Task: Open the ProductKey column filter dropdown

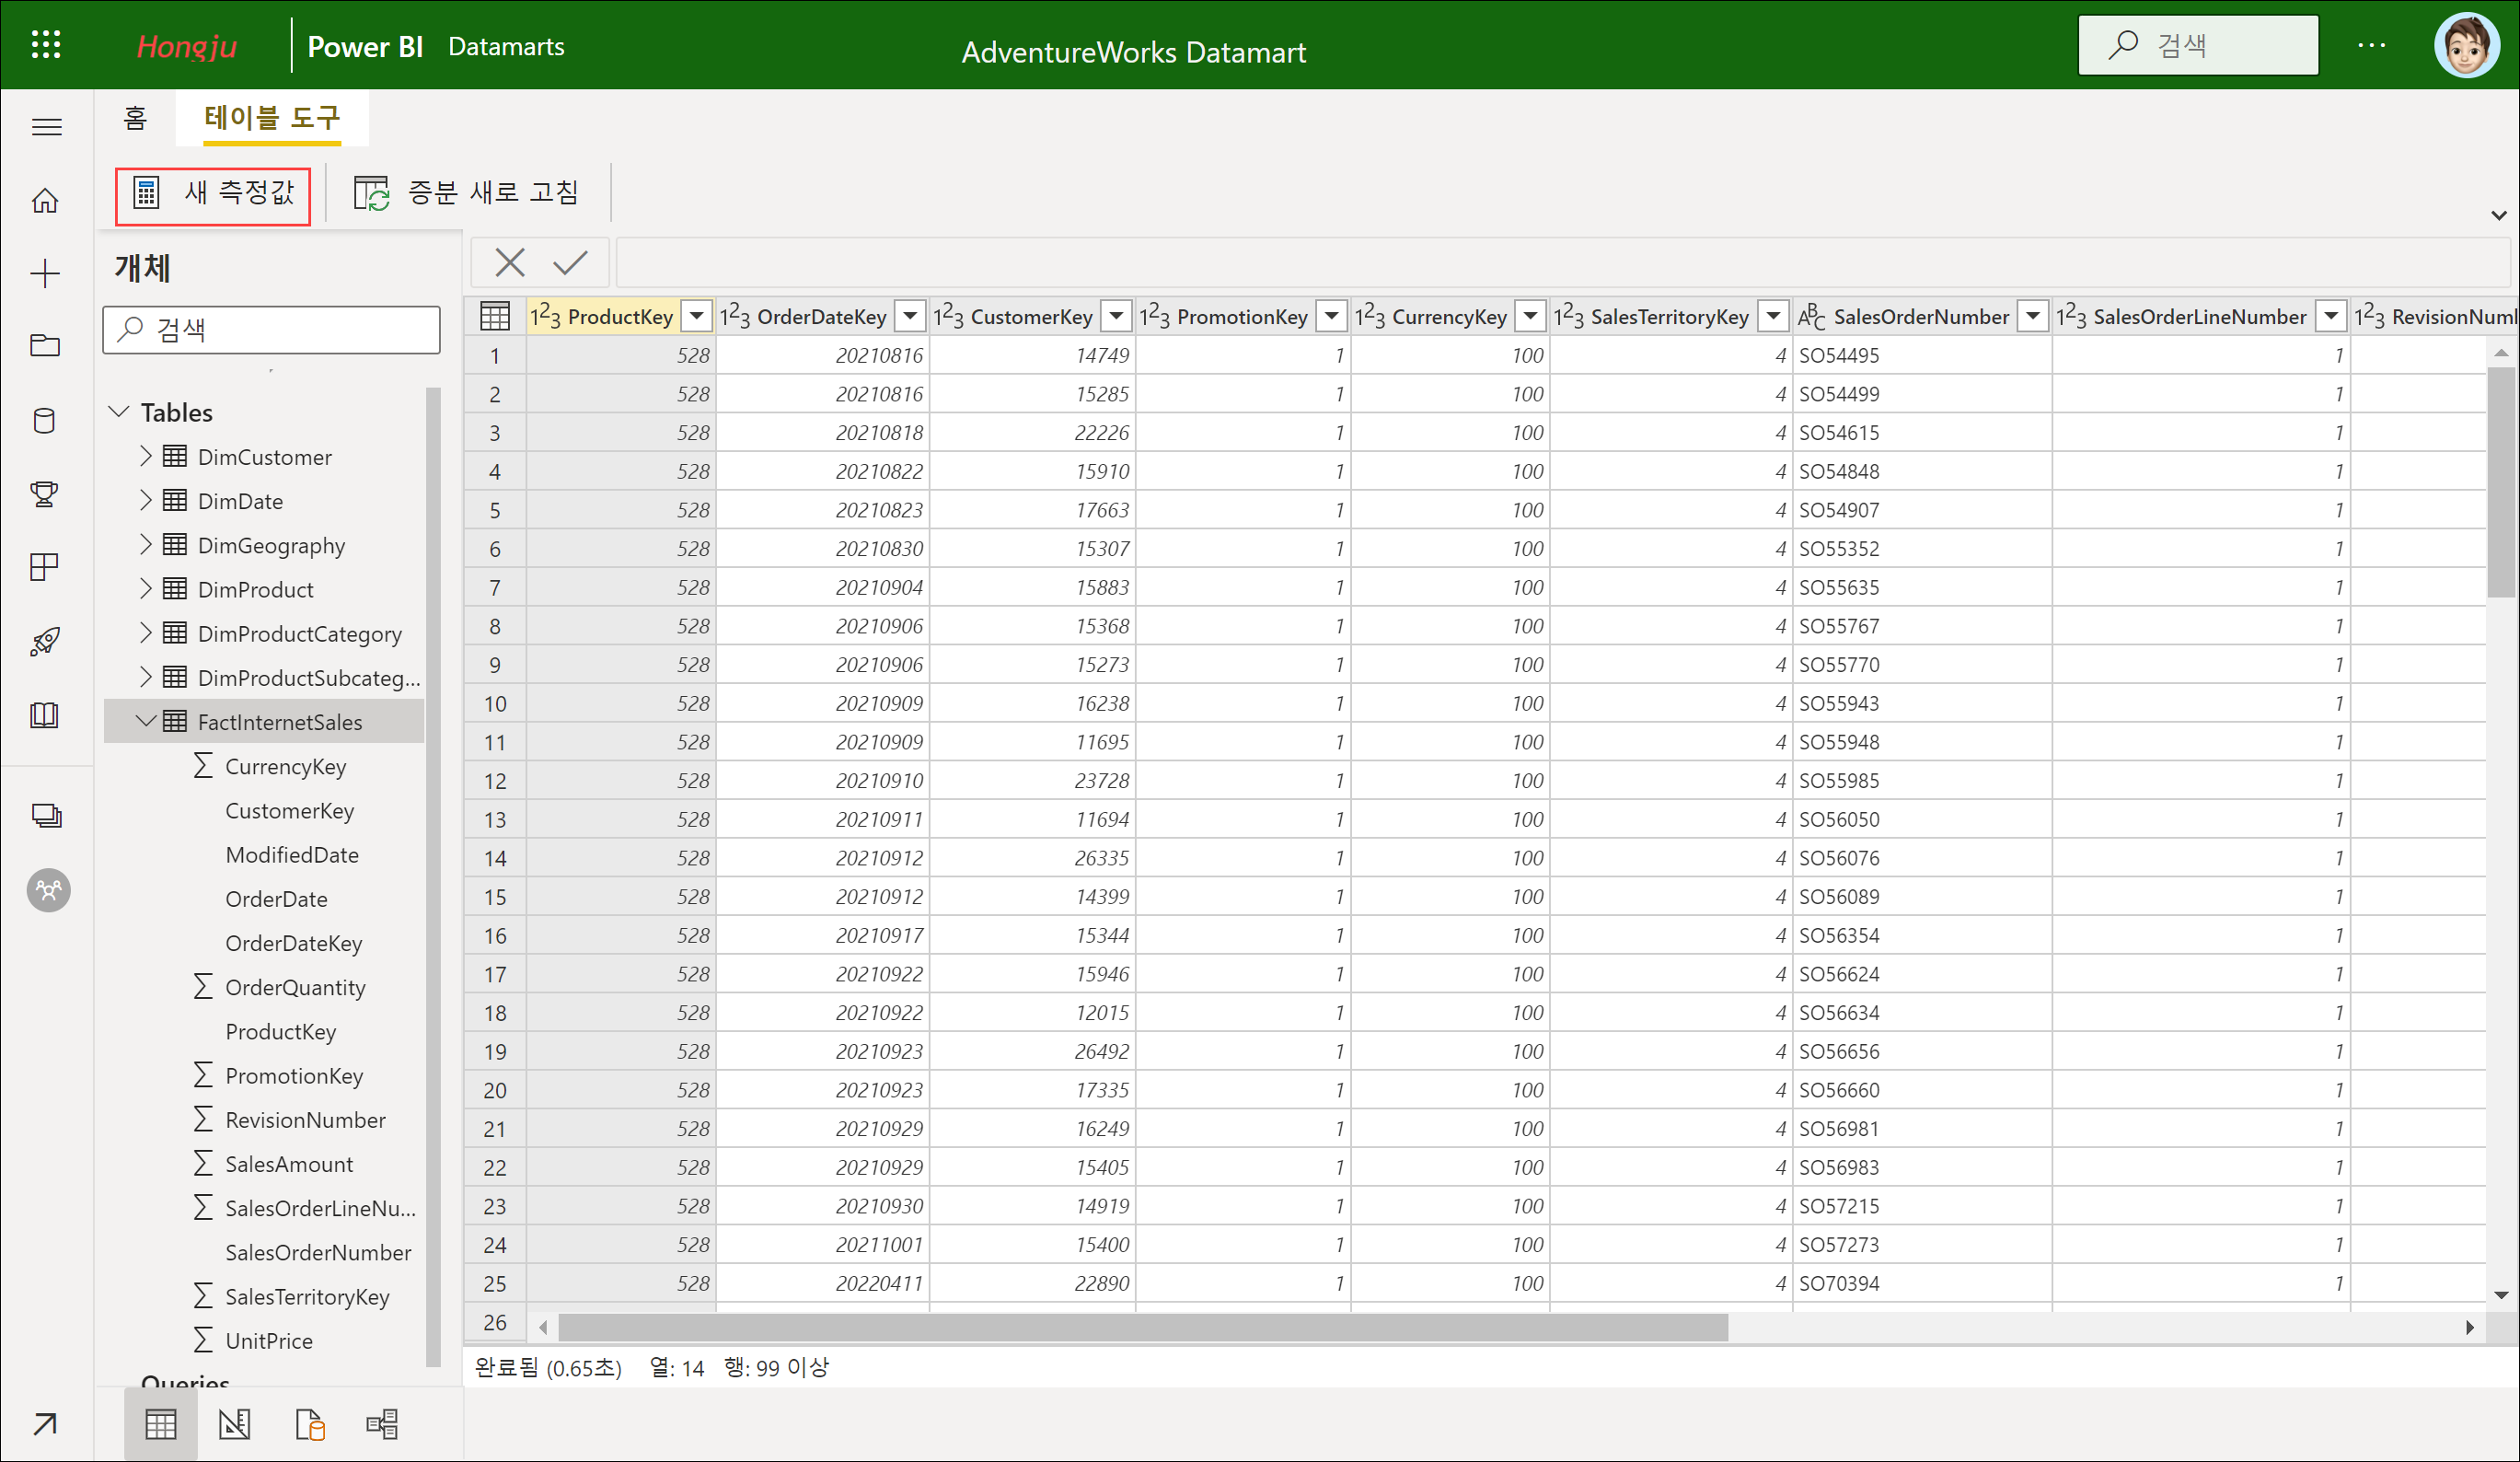Action: coord(696,316)
